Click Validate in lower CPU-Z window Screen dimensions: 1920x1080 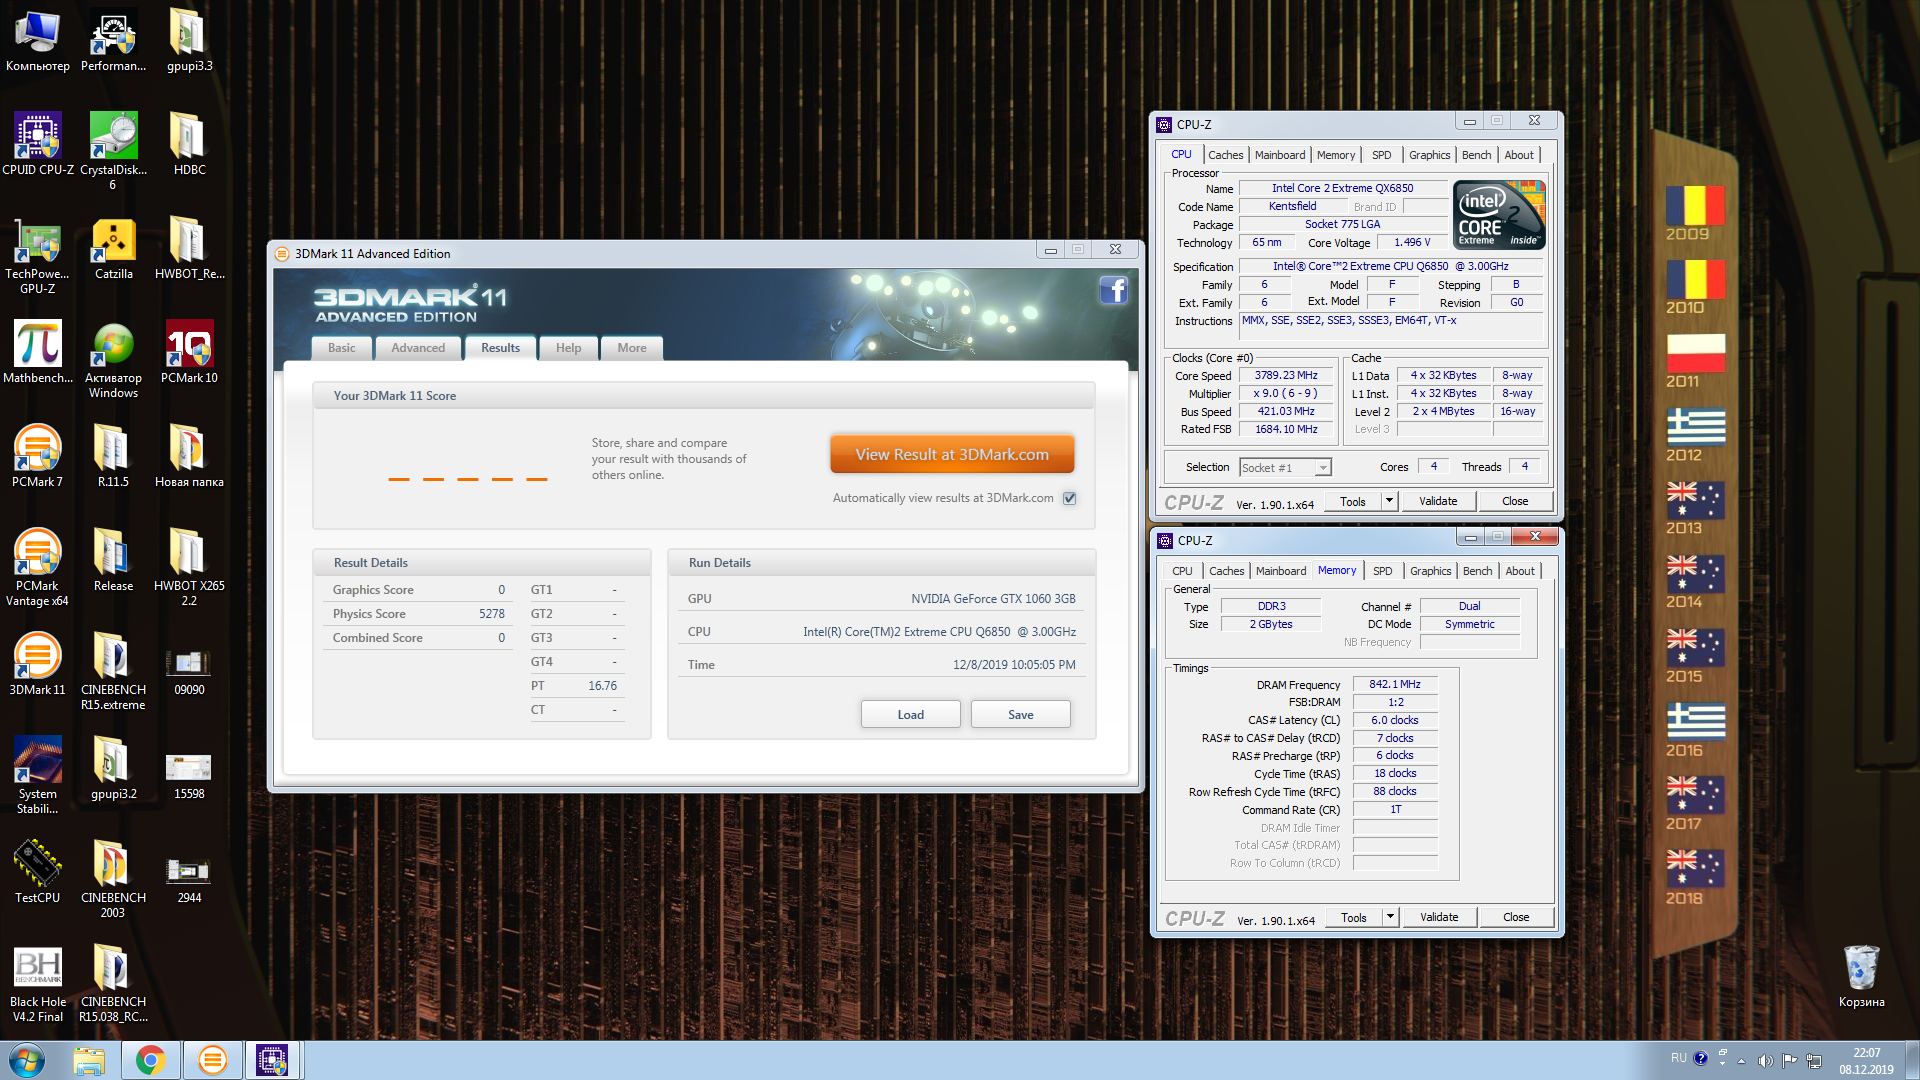pyautogui.click(x=1439, y=917)
